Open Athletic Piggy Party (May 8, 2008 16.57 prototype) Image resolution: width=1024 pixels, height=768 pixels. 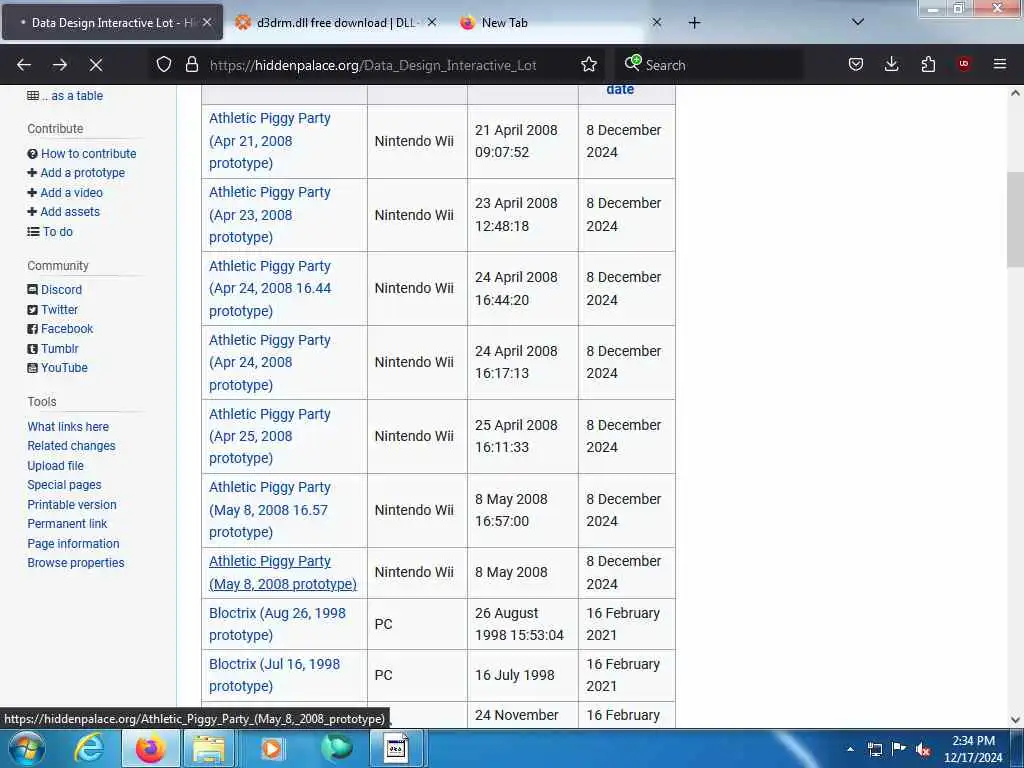pos(270,510)
